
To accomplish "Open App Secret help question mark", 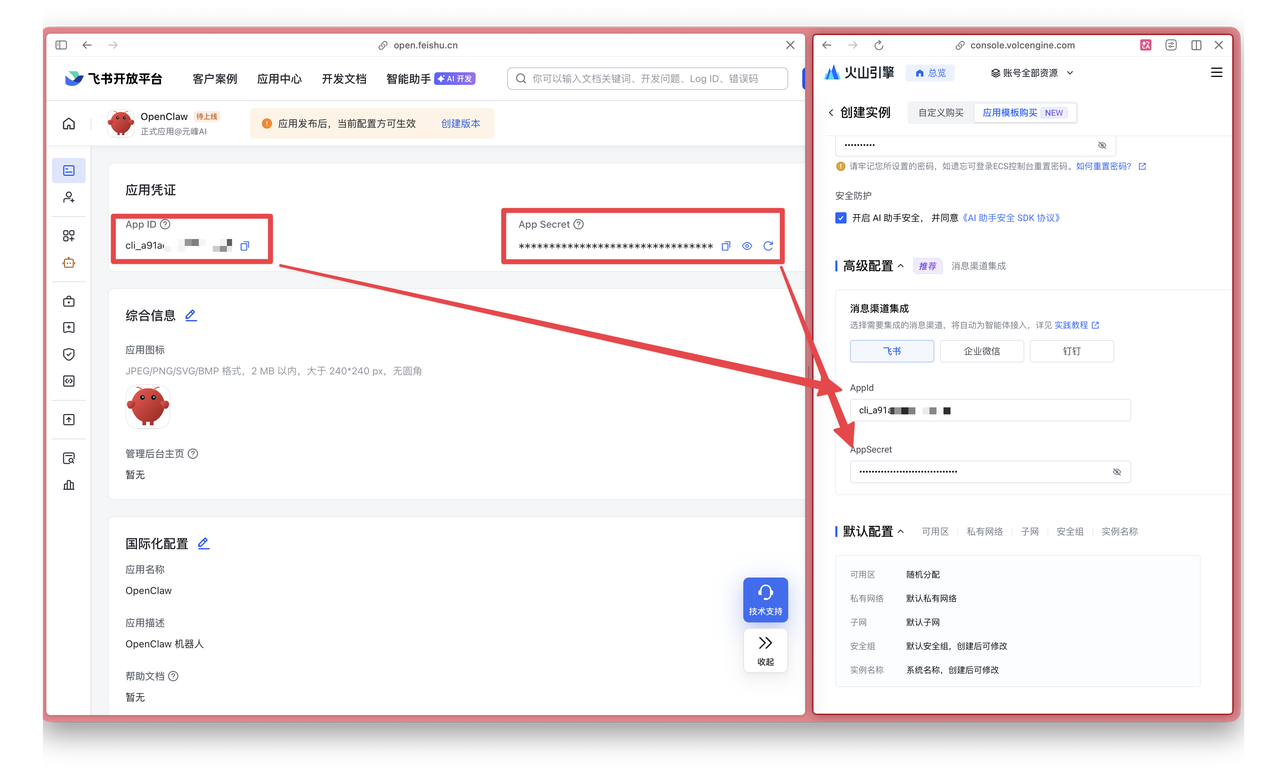I will pos(579,225).
